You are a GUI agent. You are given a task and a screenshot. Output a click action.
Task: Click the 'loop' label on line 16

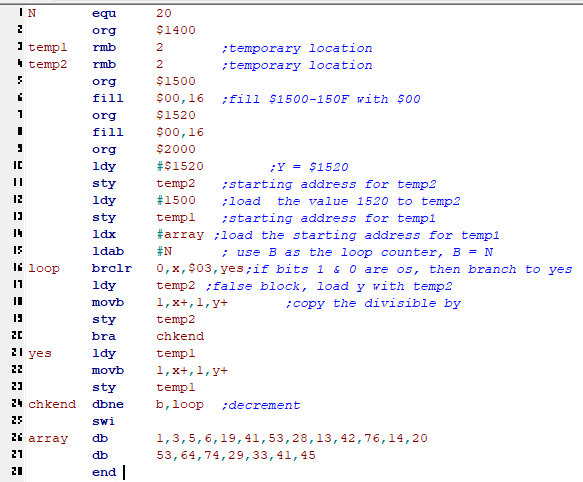[44, 269]
